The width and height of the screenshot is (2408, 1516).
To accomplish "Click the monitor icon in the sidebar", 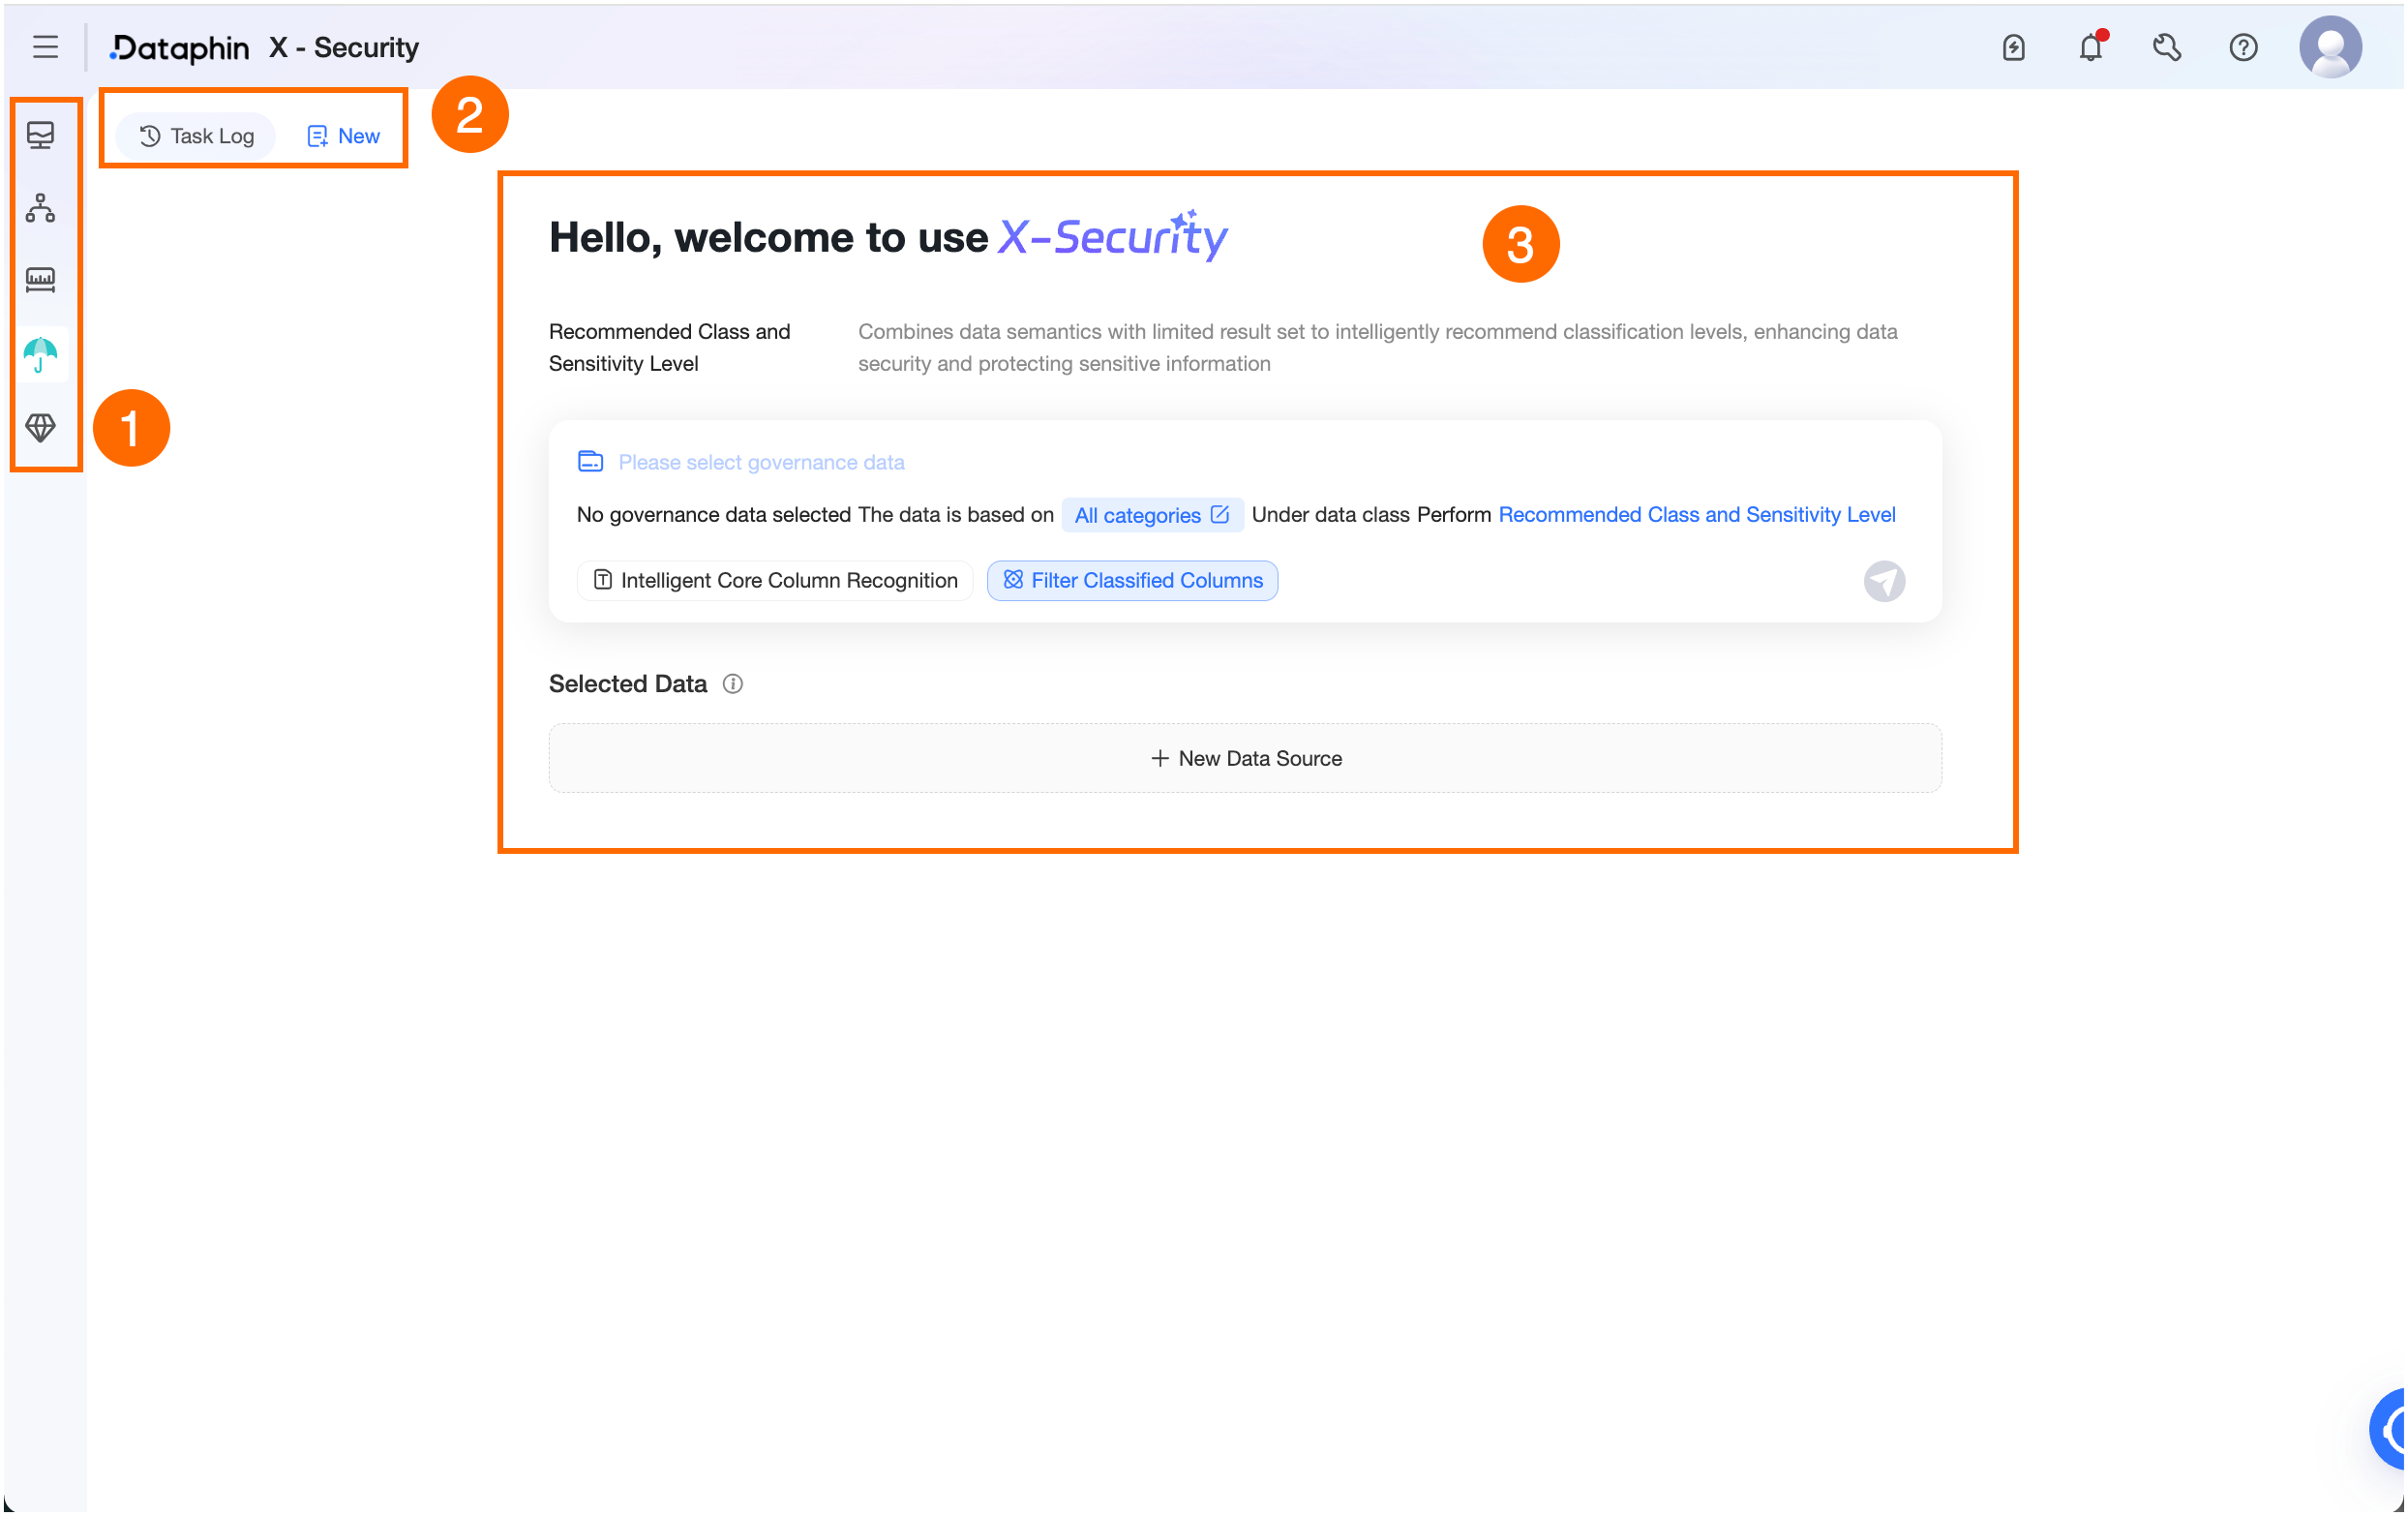I will 40,135.
